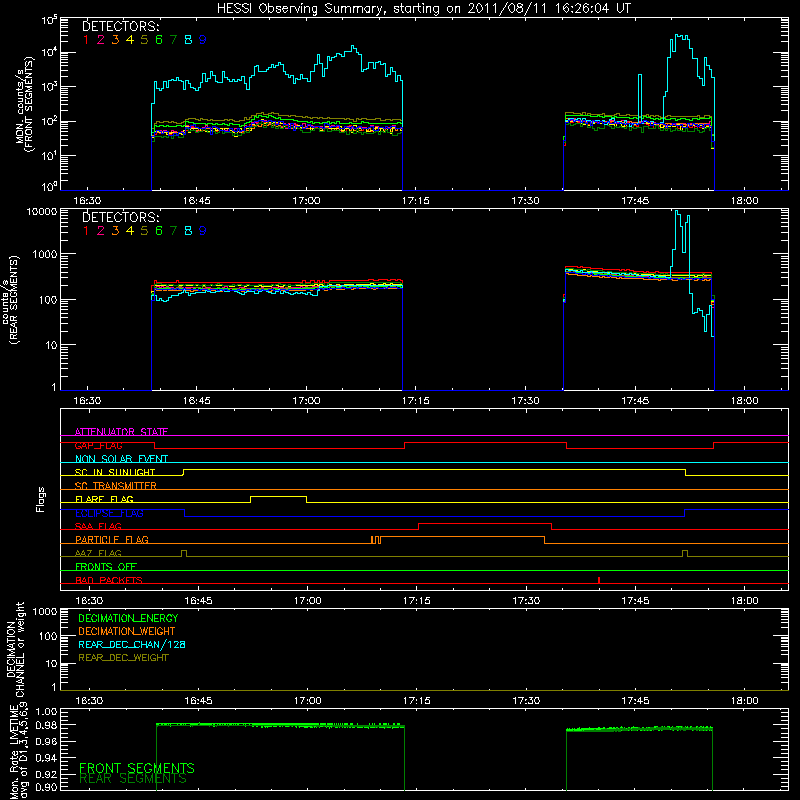
Task: Select the SC_TRANSMITTER flag label
Action: point(115,486)
